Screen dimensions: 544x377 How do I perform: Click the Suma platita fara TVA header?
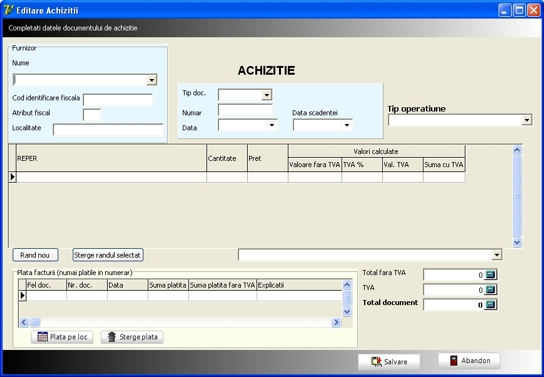[222, 285]
